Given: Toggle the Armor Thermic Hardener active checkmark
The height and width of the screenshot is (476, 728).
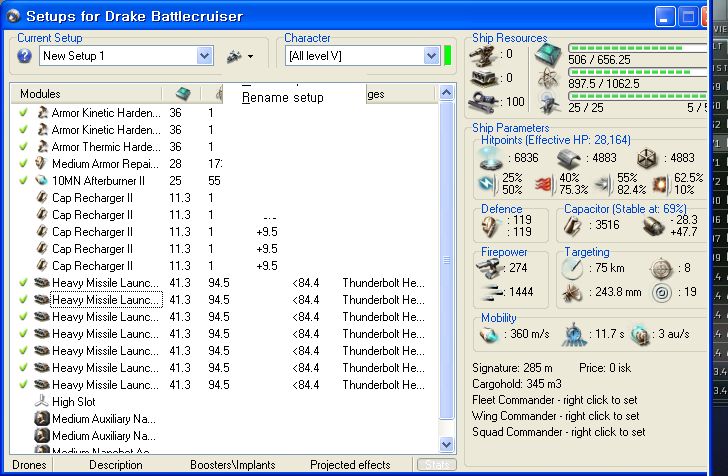Looking at the screenshot, I should click(x=23, y=147).
